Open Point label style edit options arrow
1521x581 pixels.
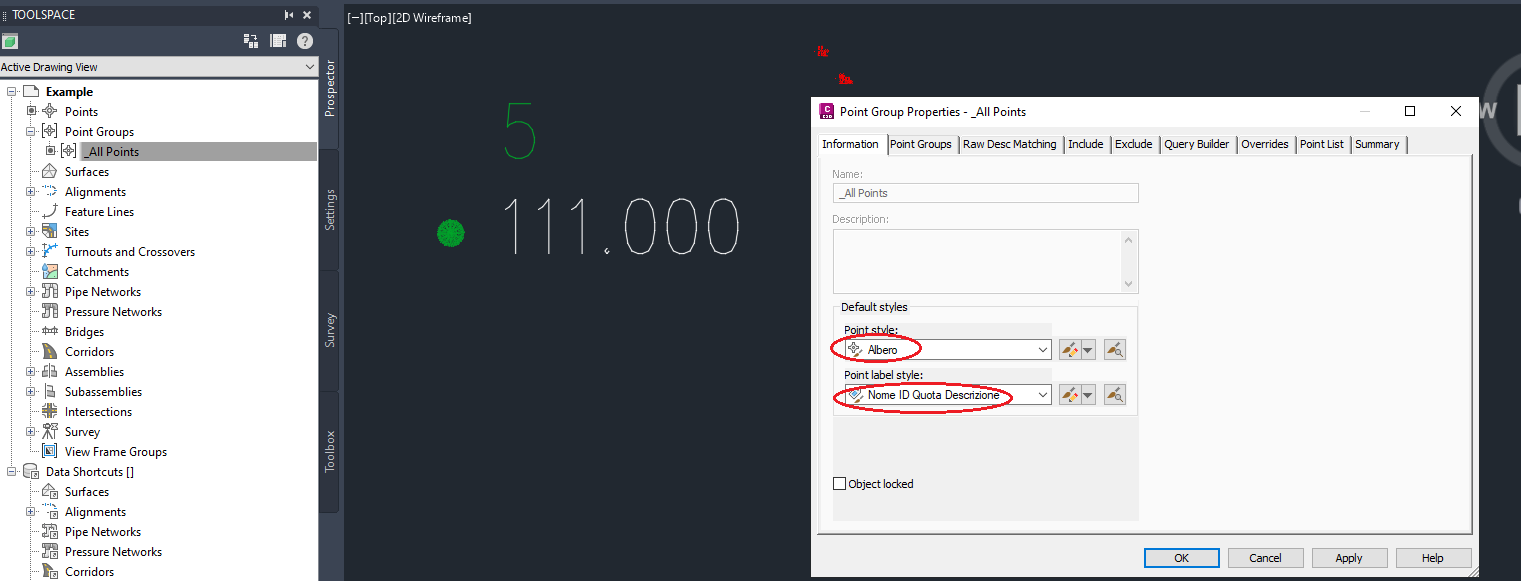click(x=1088, y=395)
